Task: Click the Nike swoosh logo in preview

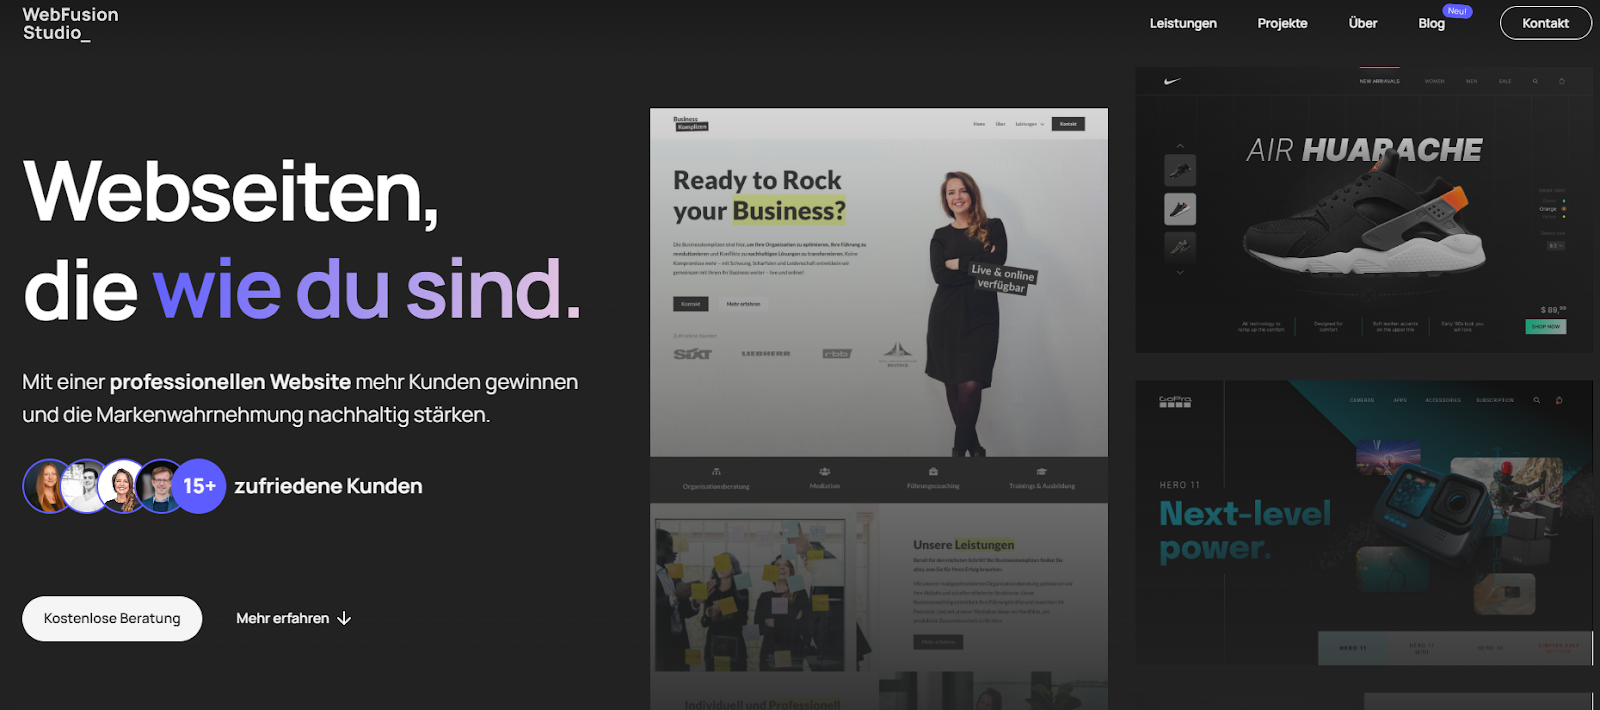Action: point(1172,81)
